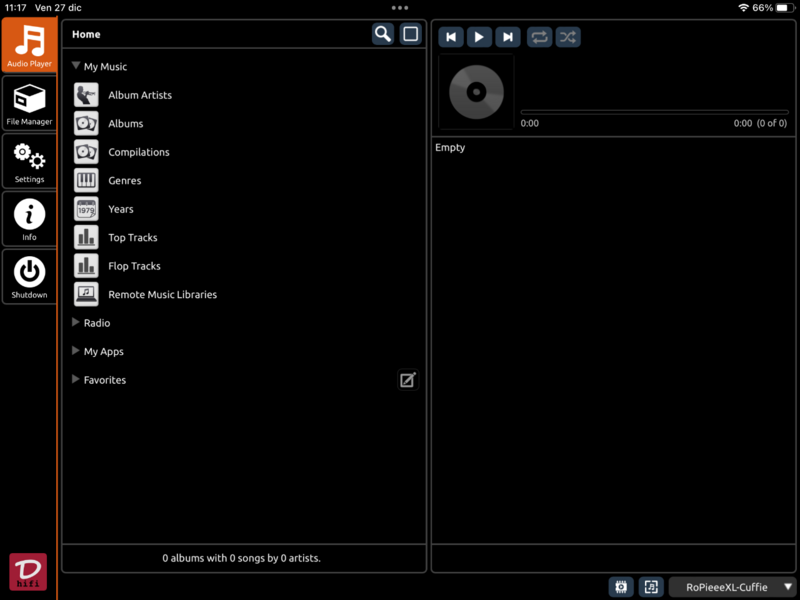
Task: Skip to previous track
Action: pyautogui.click(x=451, y=37)
